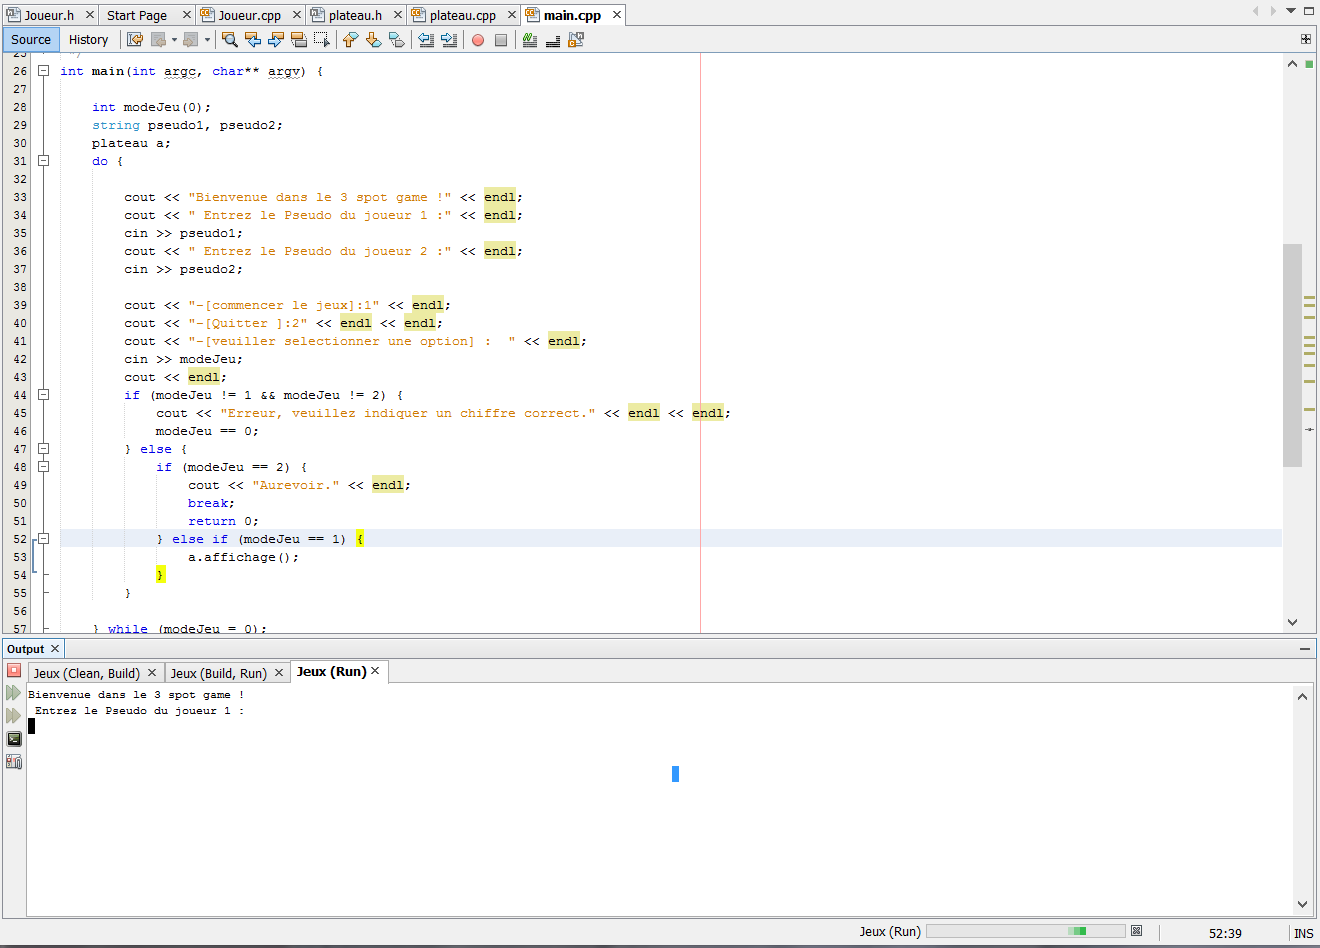Open the Joueur.h tab
Image resolution: width=1320 pixels, height=948 pixels.
pos(50,15)
